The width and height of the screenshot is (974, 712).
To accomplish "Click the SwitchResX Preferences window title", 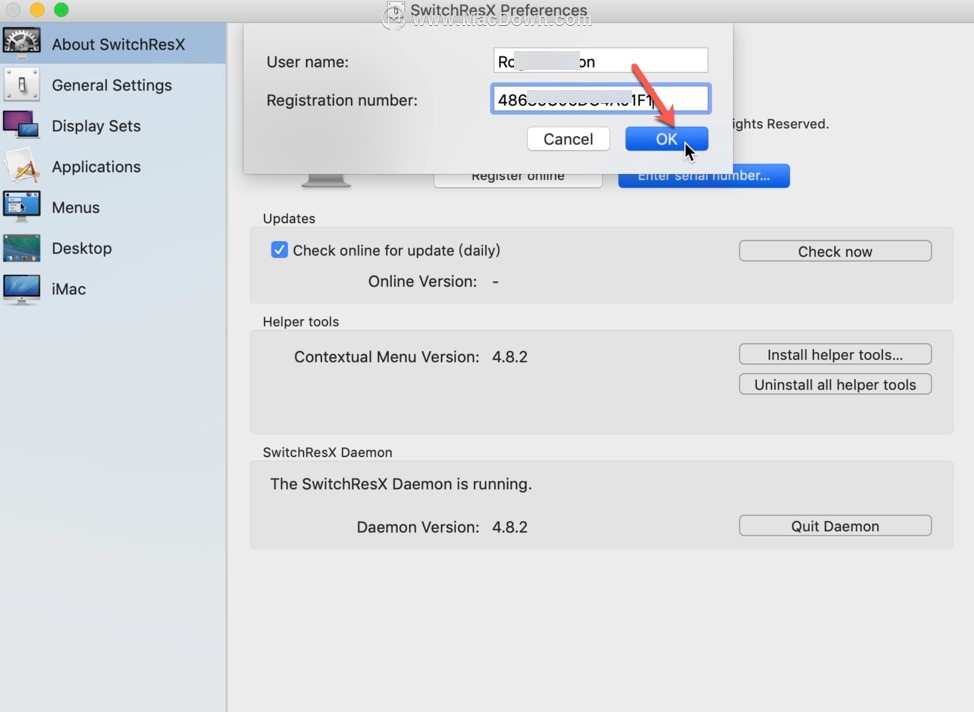I will (498, 10).
